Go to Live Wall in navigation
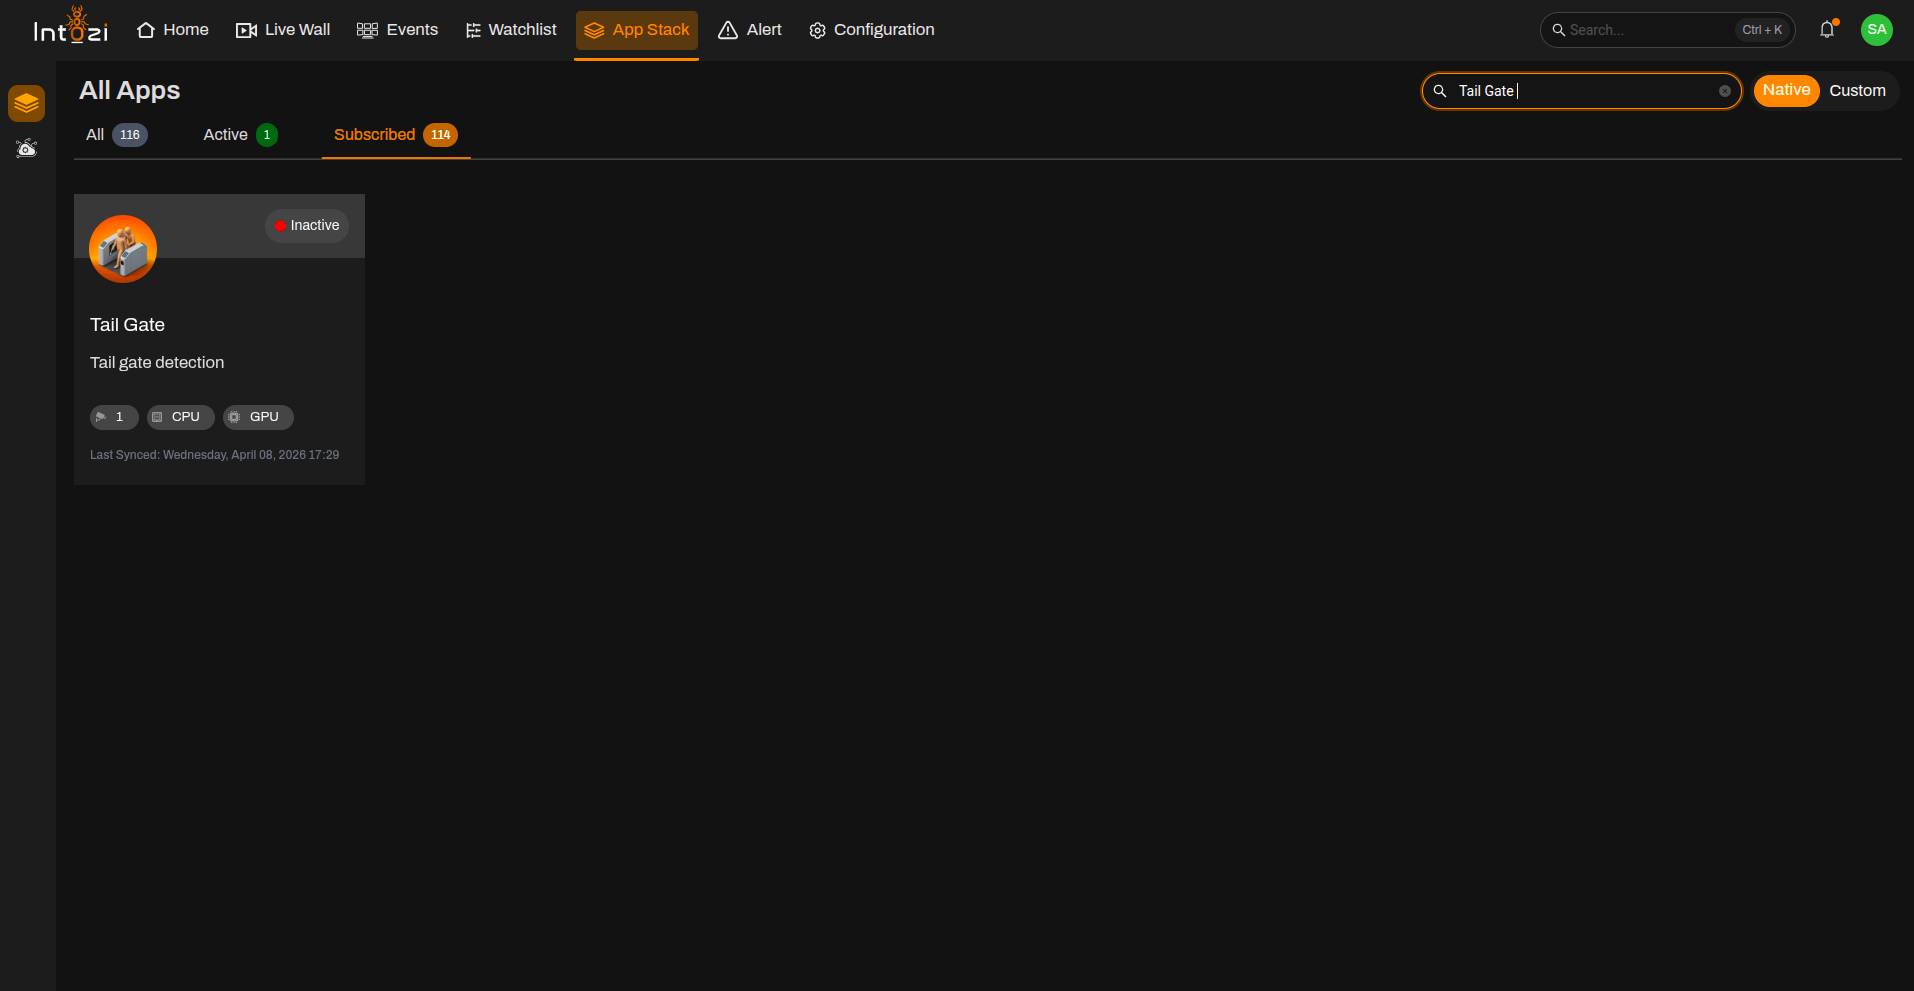Viewport: 1914px width, 991px height. click(283, 30)
